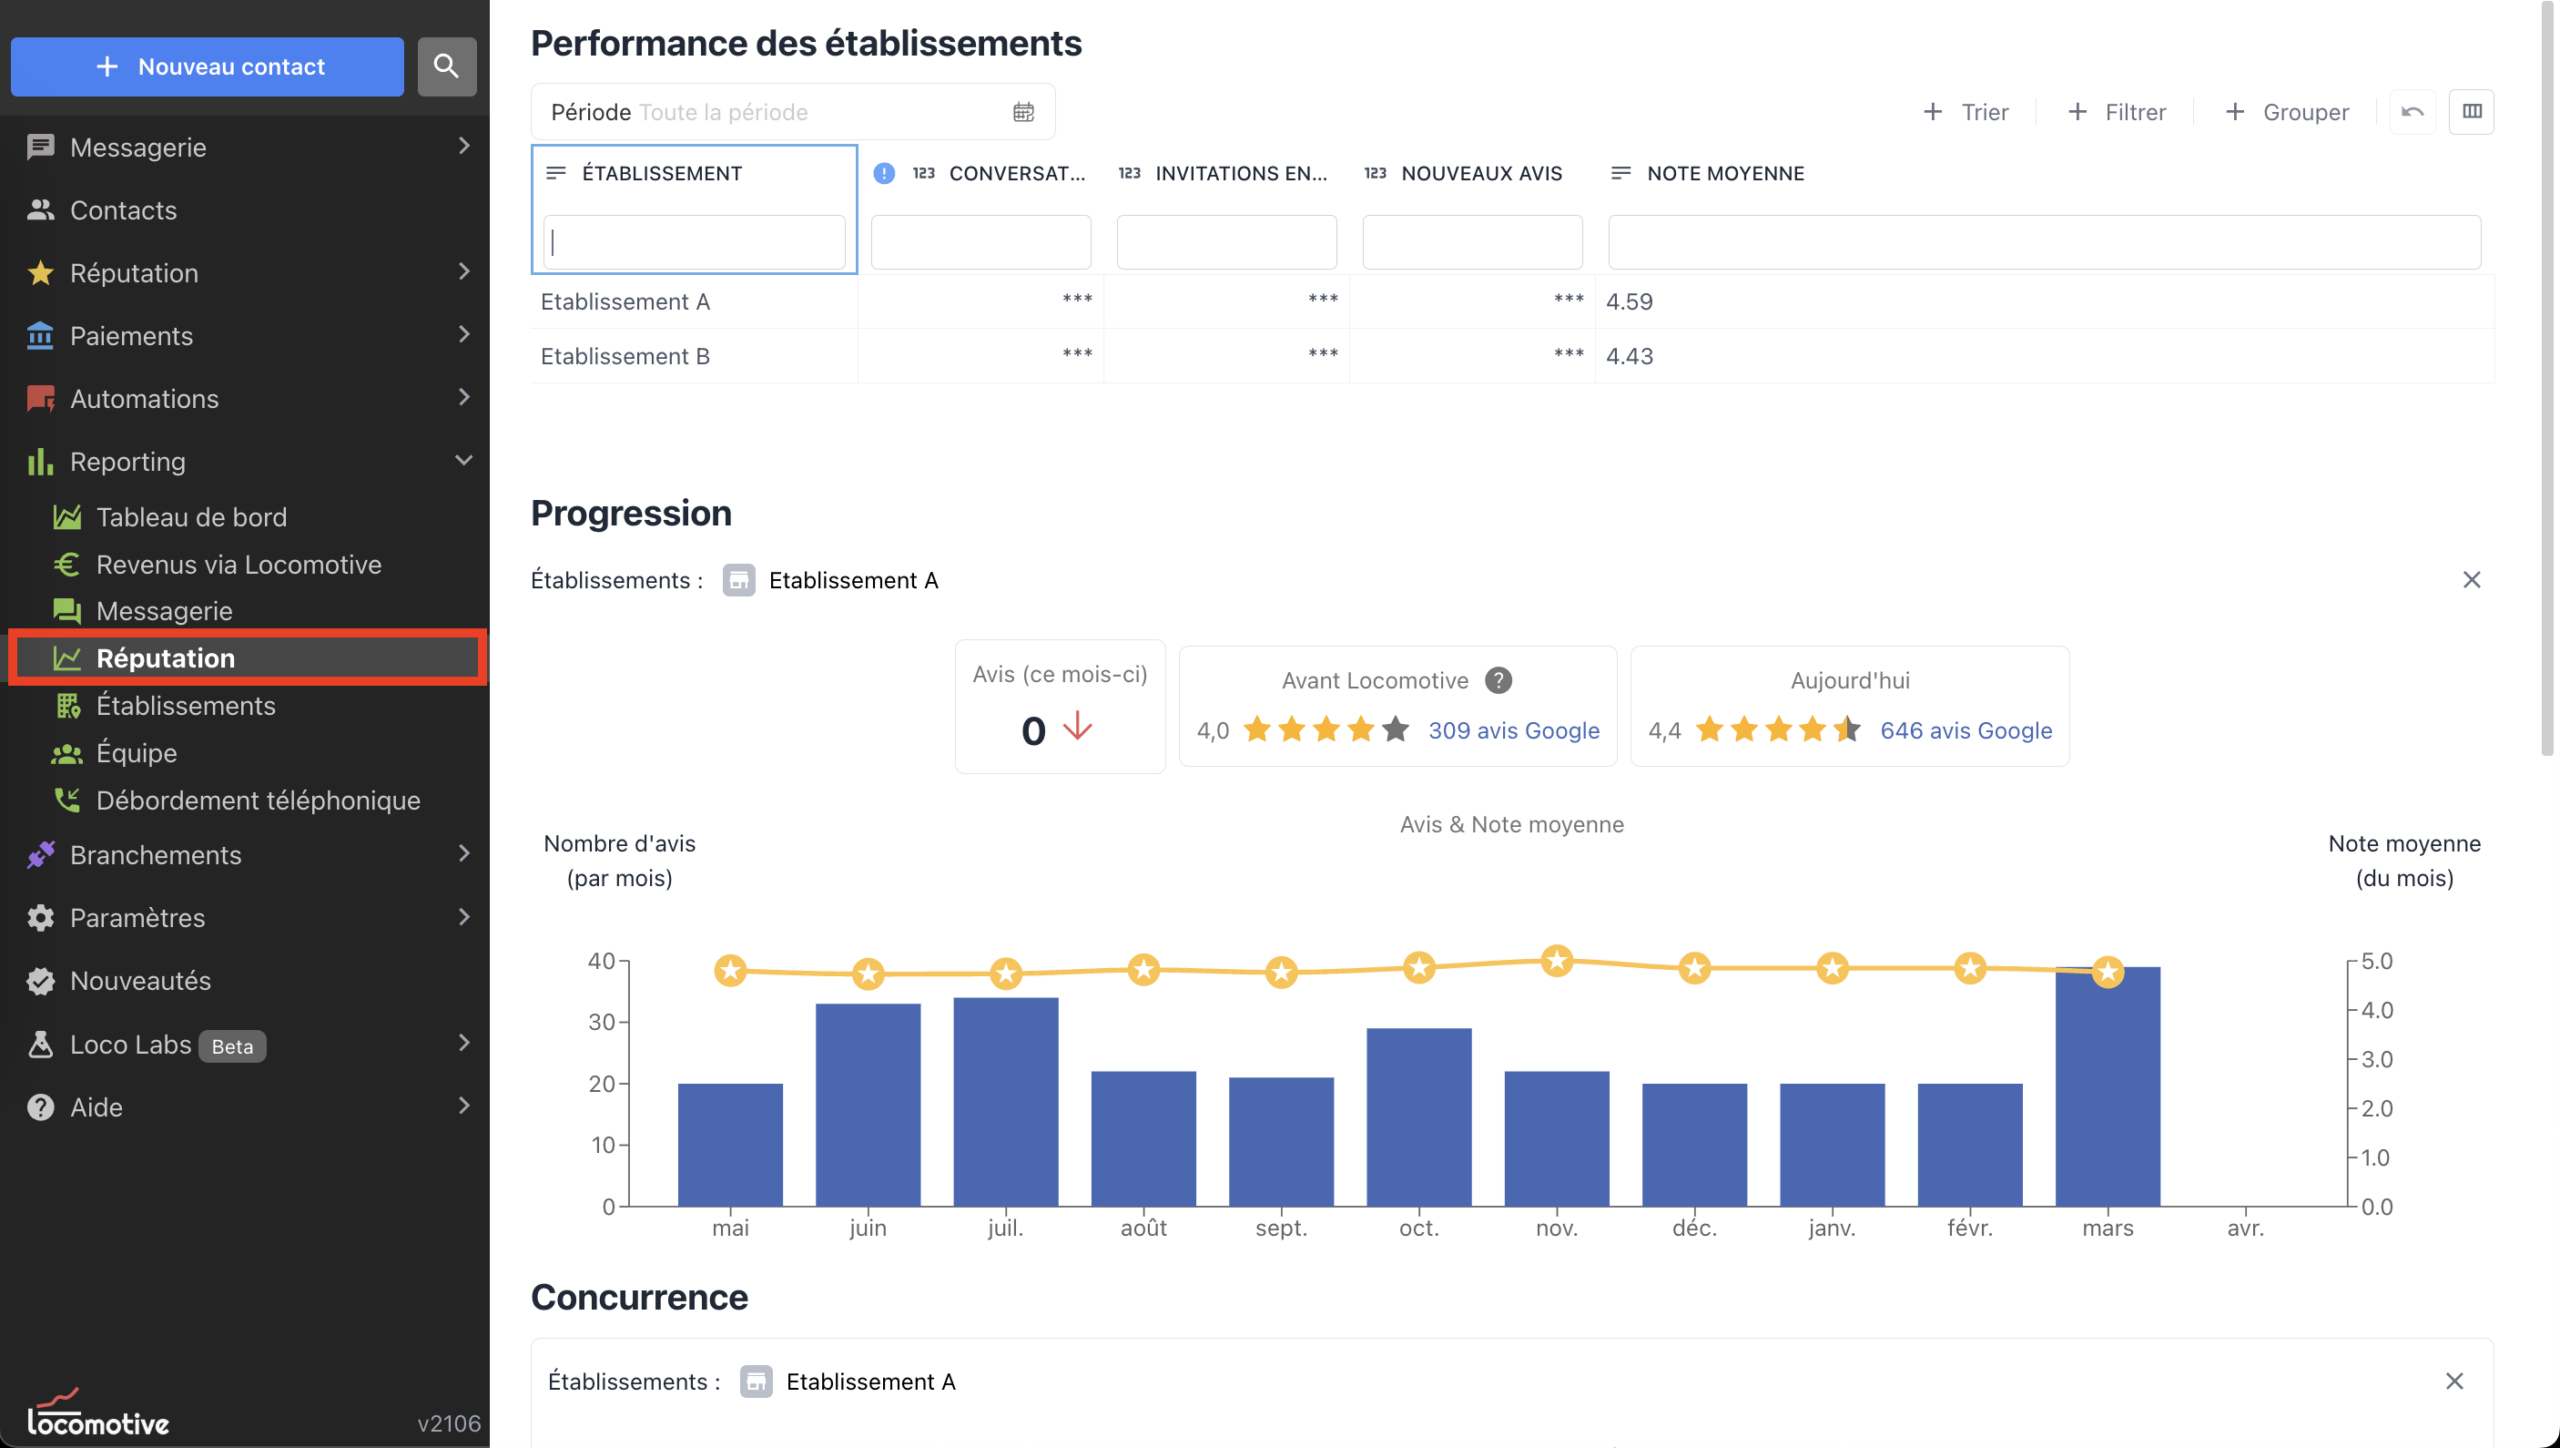Open the 646 avis Google link
This screenshot has height=1448, width=2560.
(x=1965, y=731)
